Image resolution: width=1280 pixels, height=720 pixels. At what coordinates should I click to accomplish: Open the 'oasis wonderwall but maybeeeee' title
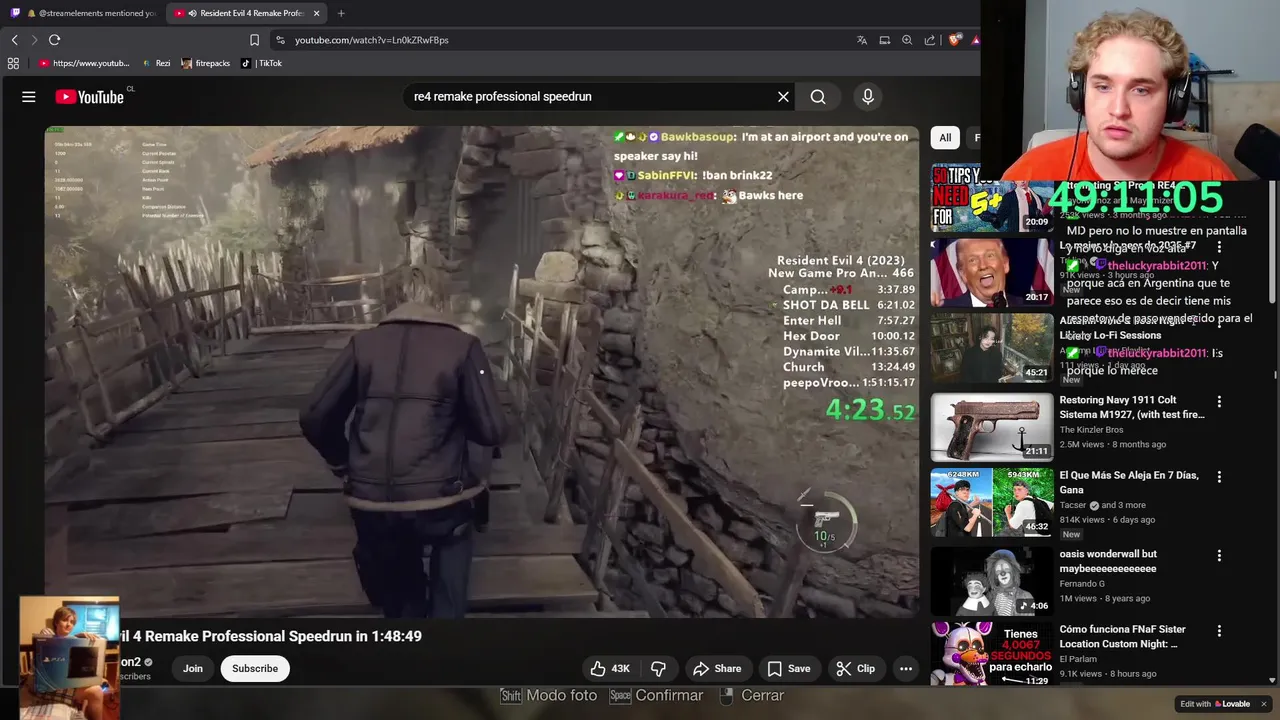tap(1108, 561)
